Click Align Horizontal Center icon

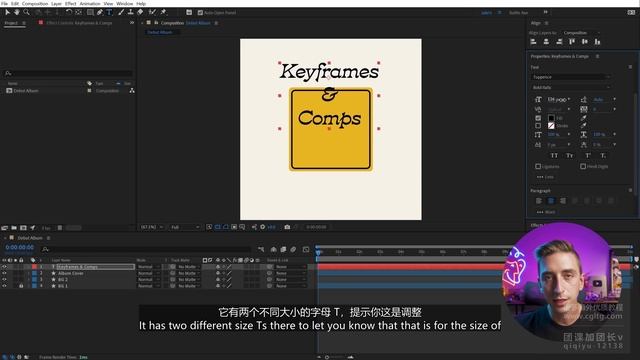546,42
